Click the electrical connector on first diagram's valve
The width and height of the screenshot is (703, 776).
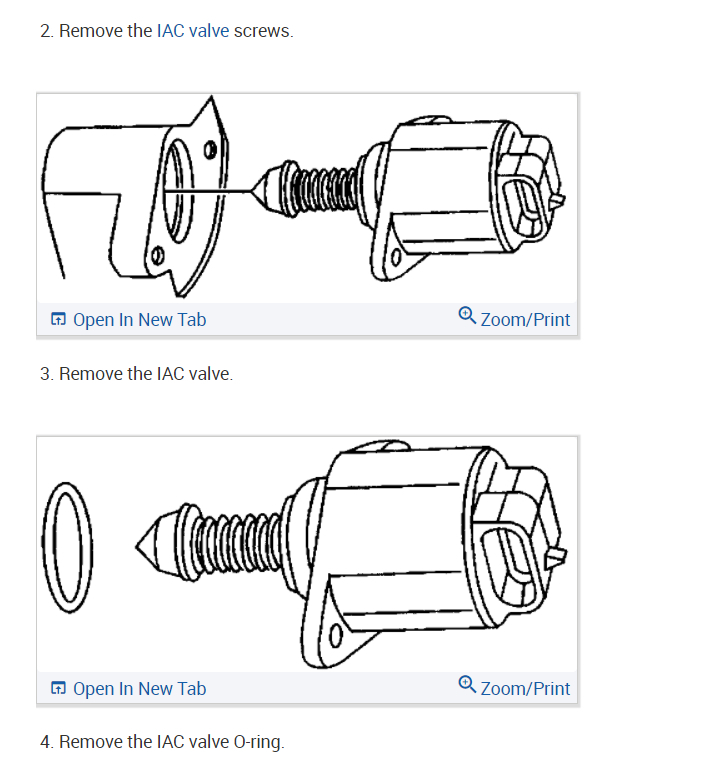click(530, 191)
